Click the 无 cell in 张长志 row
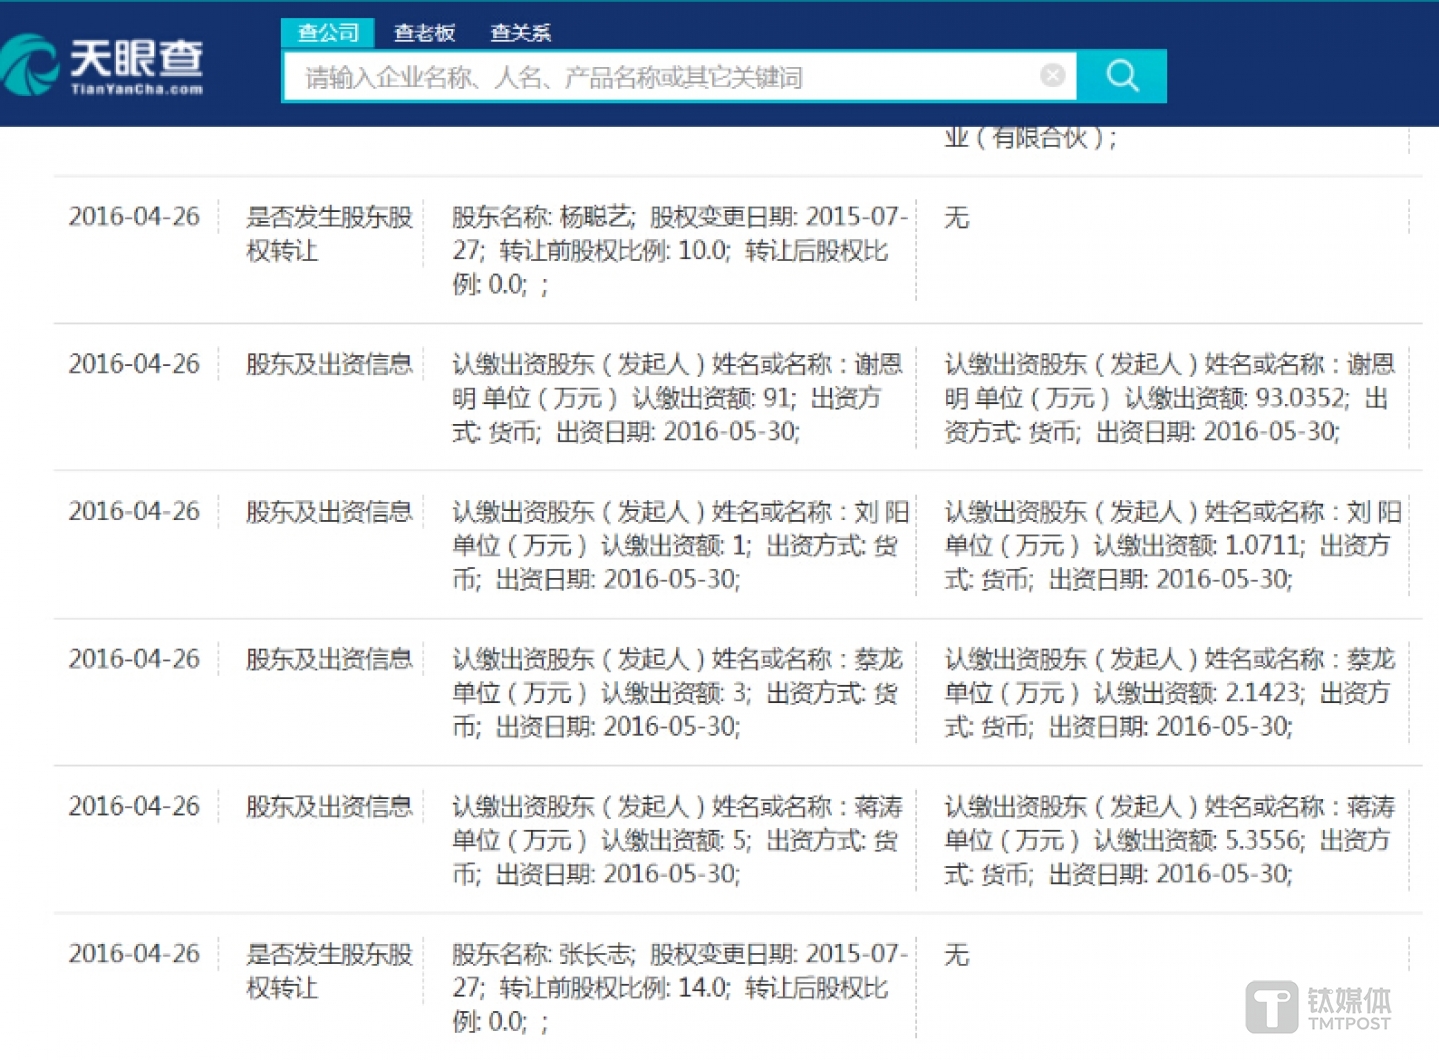 tap(956, 955)
